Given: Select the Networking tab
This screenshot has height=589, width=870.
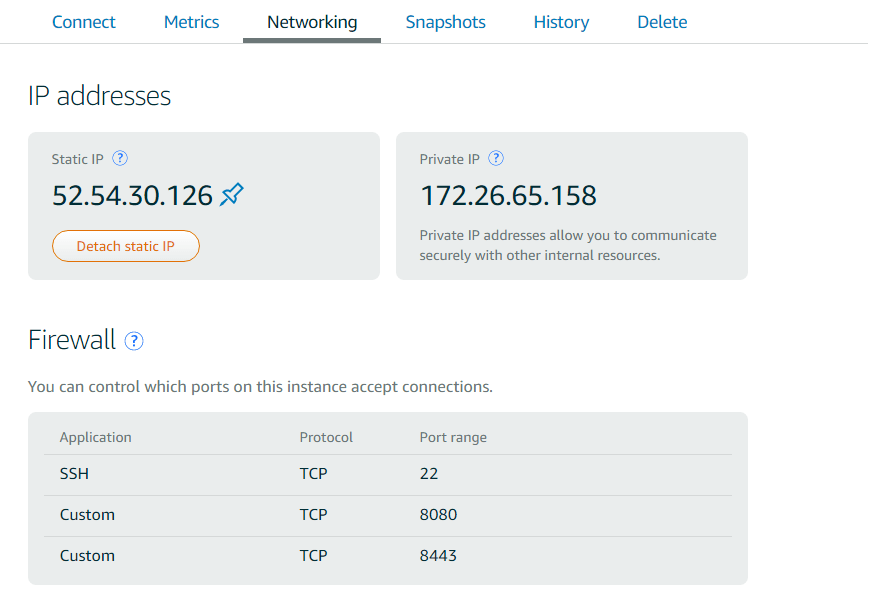Looking at the screenshot, I should click(x=312, y=22).
